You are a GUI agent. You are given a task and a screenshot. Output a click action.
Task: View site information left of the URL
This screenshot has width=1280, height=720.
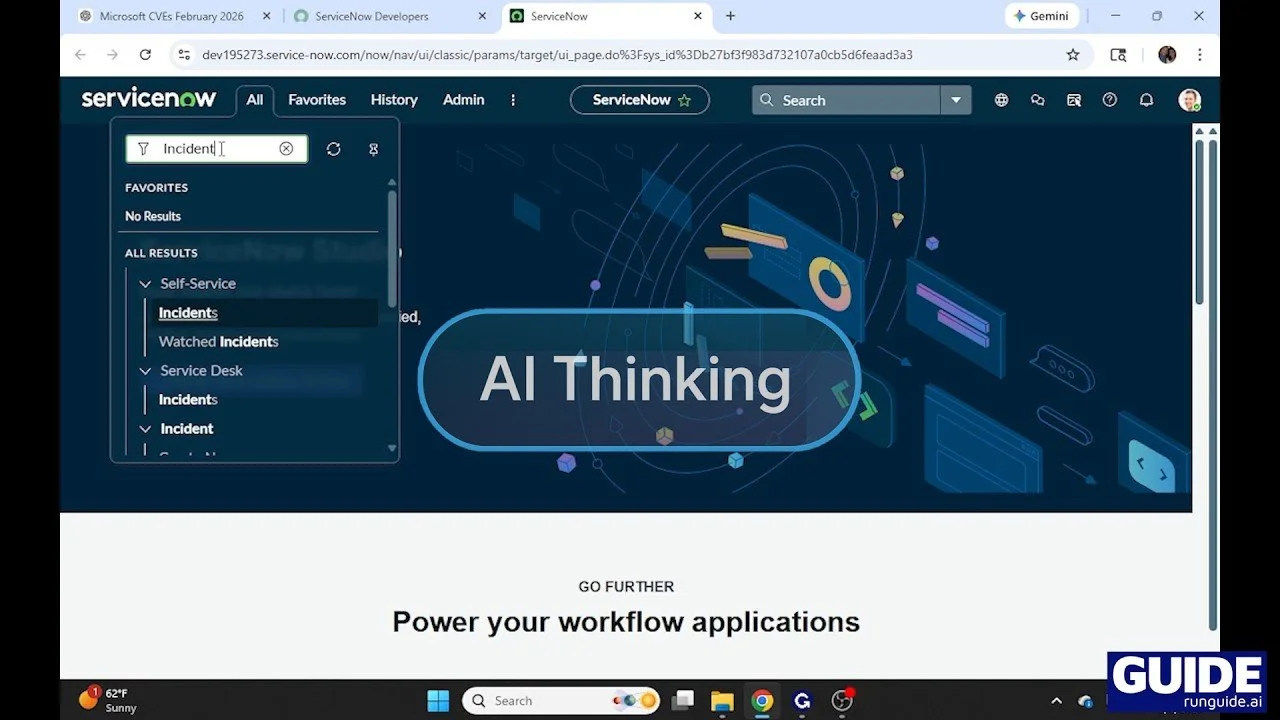184,55
